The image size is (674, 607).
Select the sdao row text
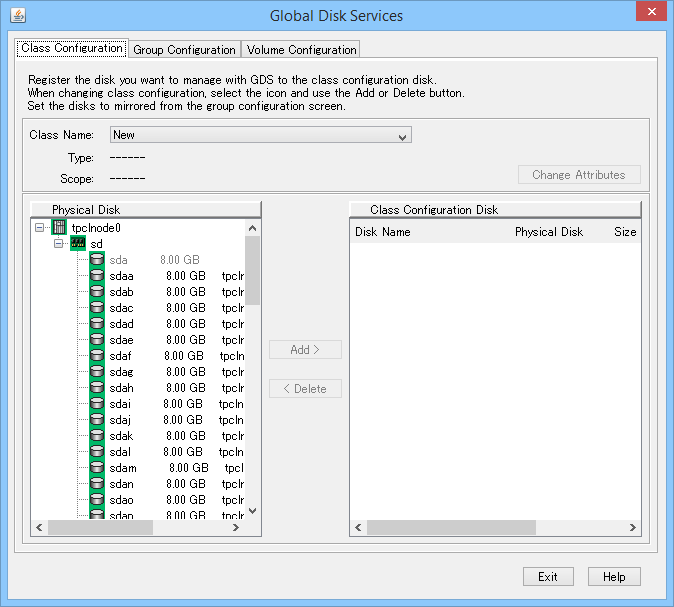[x=177, y=500]
